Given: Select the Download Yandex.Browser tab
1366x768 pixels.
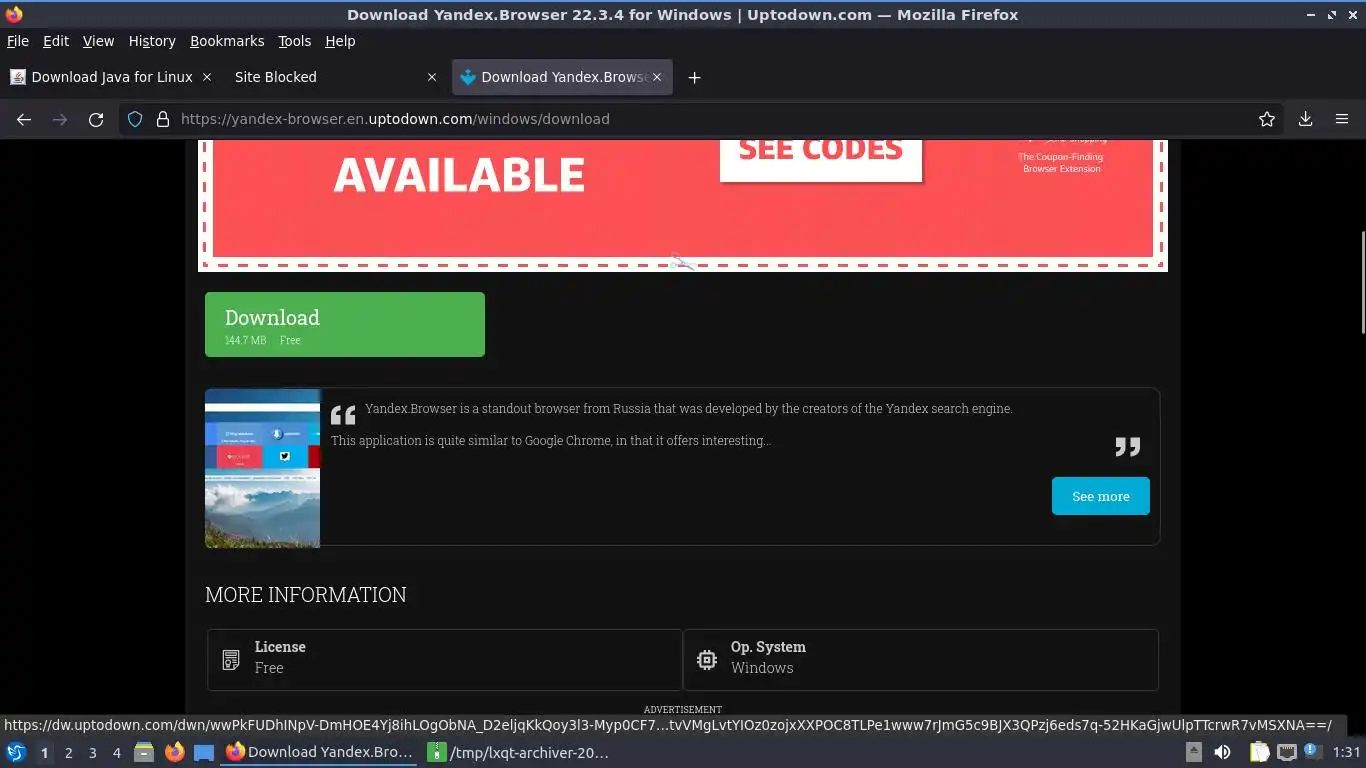Looking at the screenshot, I should (562, 77).
